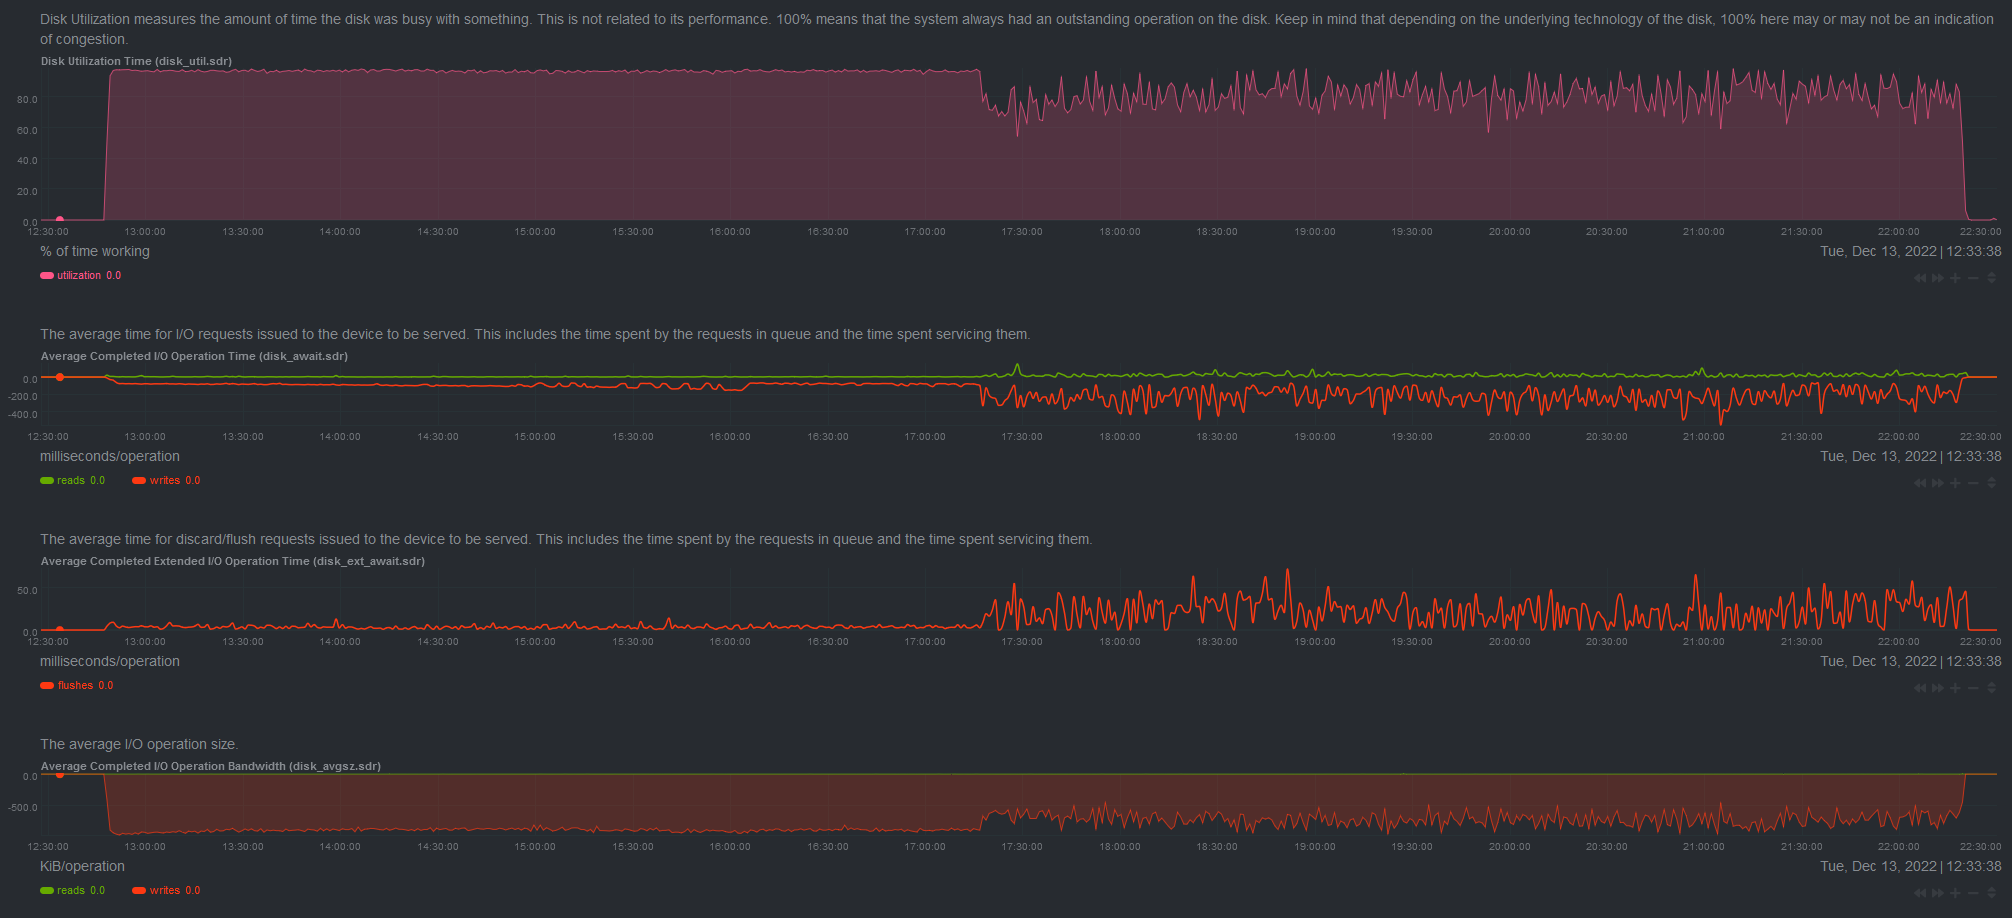2012x918 pixels.
Task: Click the '% of time working' unit label
Action: 95,252
